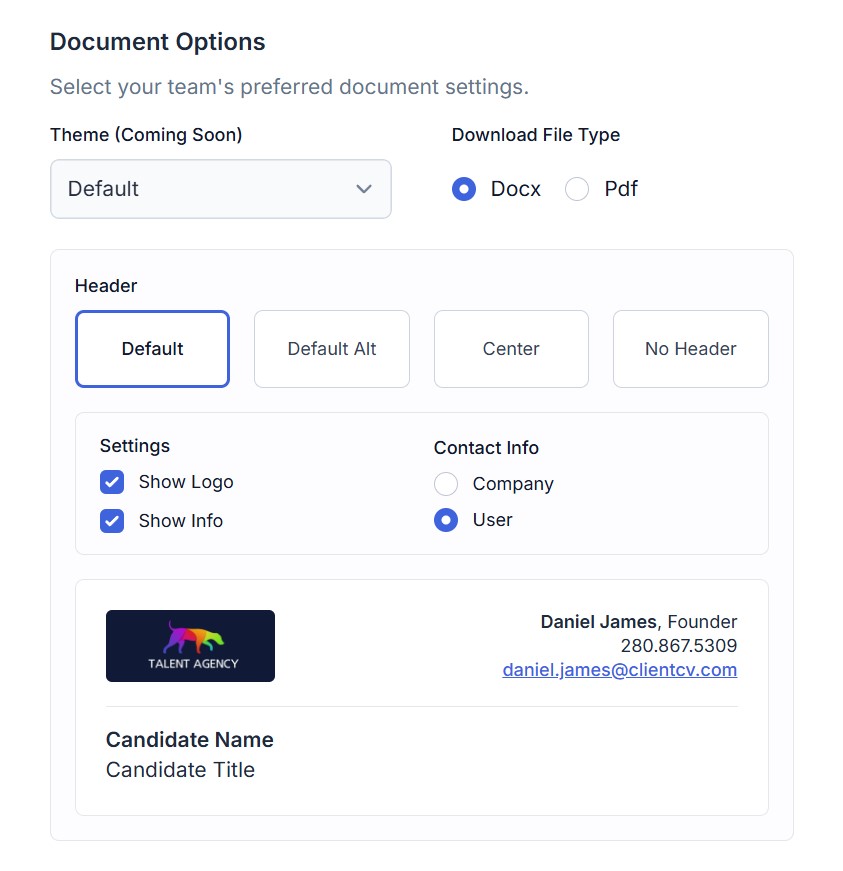Click the Contact Info label
Viewport: 843px width, 871px height.
(x=486, y=448)
